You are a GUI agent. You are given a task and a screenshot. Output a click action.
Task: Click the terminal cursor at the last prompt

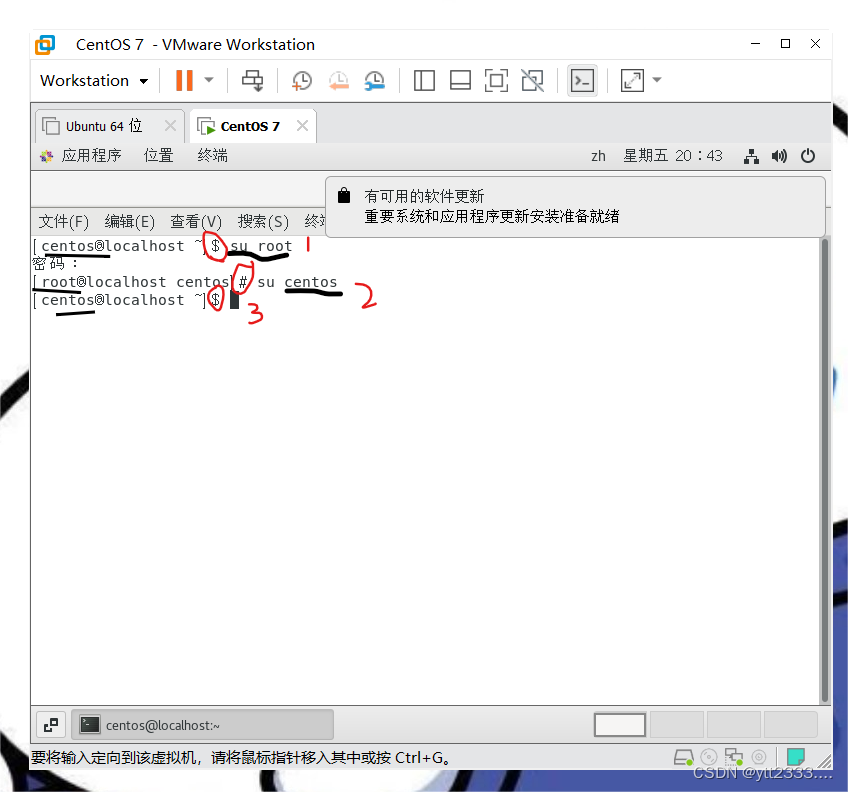tap(234, 300)
